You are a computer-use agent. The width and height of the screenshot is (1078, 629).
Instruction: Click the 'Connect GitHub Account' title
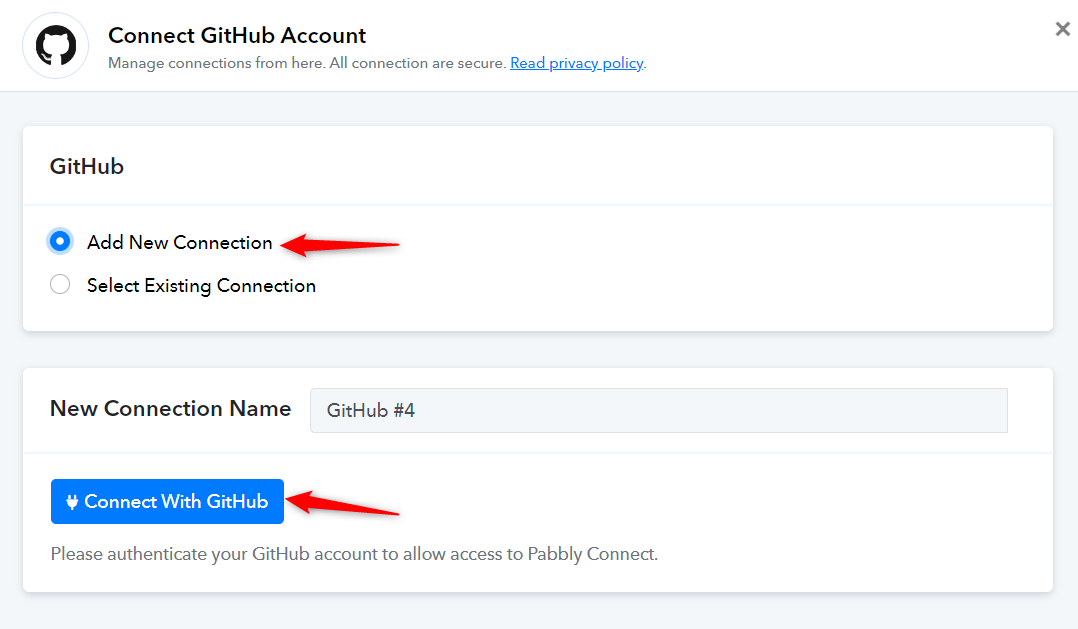(237, 35)
